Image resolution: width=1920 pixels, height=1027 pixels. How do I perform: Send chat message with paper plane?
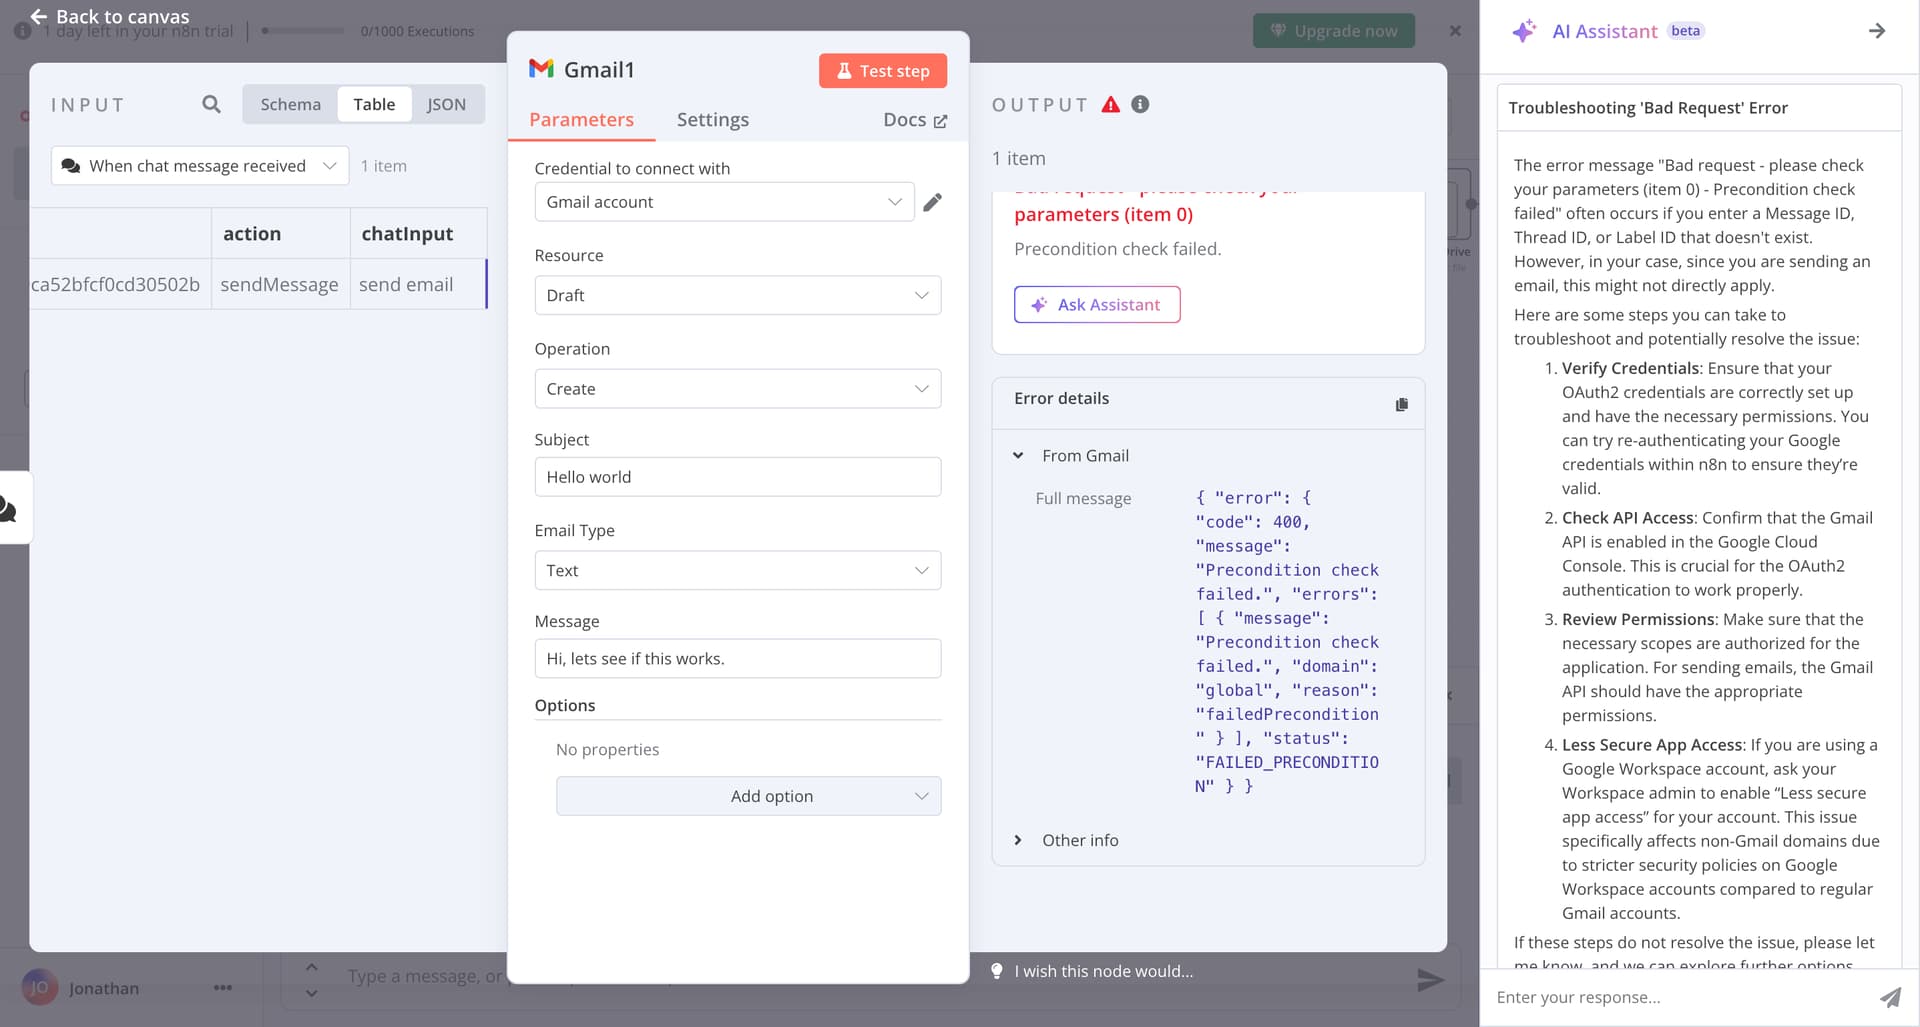pyautogui.click(x=1431, y=980)
